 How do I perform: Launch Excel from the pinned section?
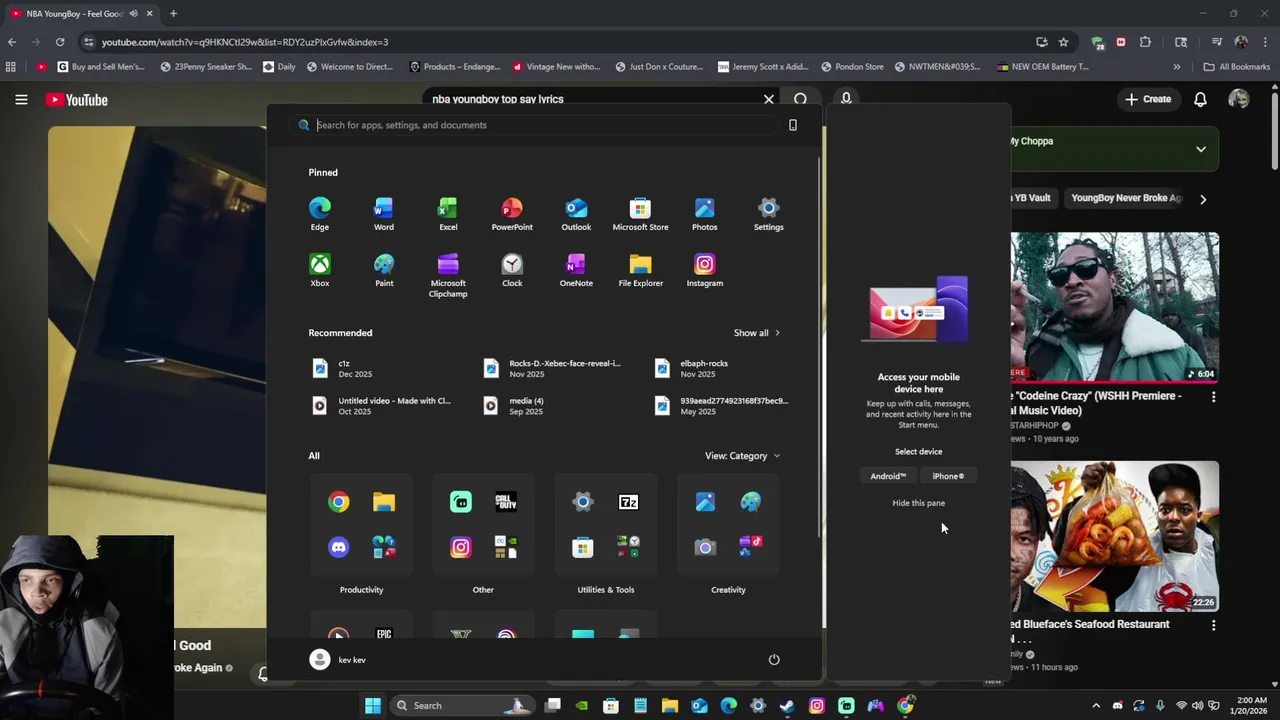click(x=448, y=213)
